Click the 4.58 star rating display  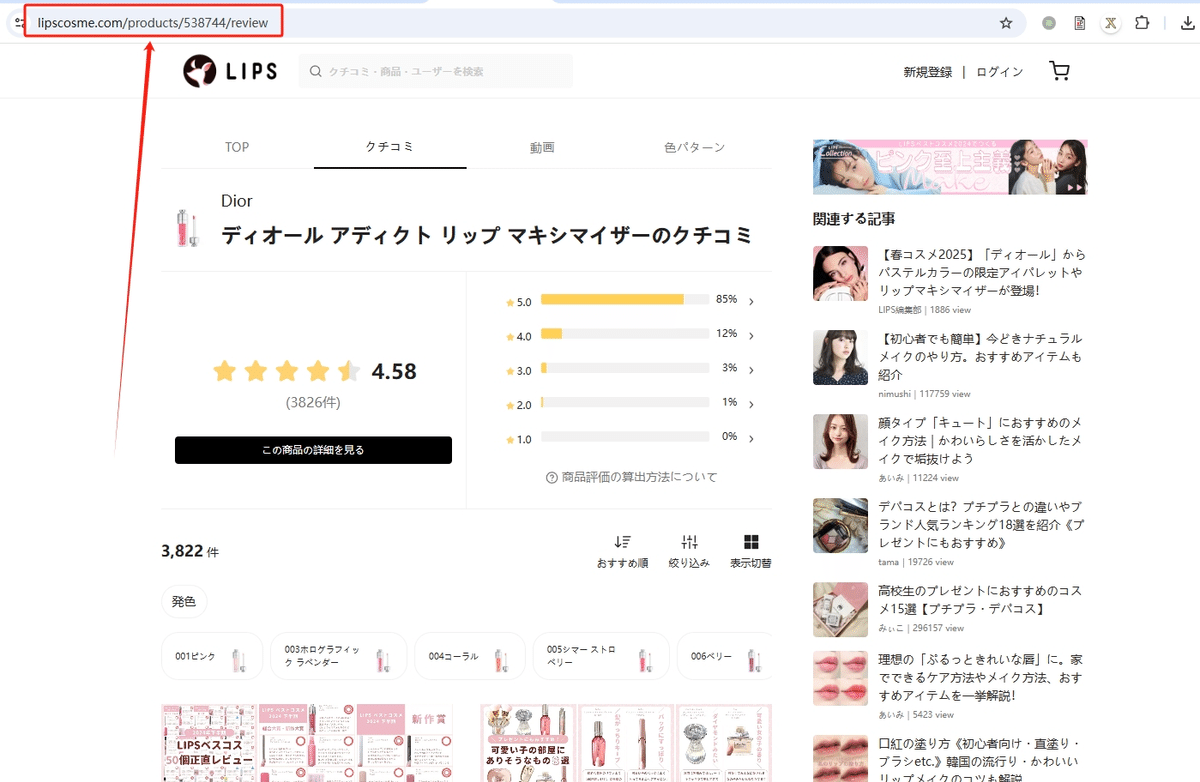coord(314,372)
